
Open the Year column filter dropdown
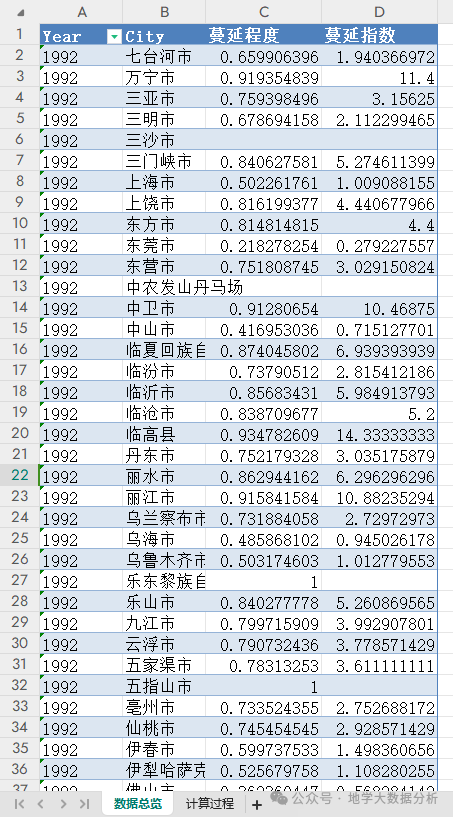pyautogui.click(x=114, y=36)
